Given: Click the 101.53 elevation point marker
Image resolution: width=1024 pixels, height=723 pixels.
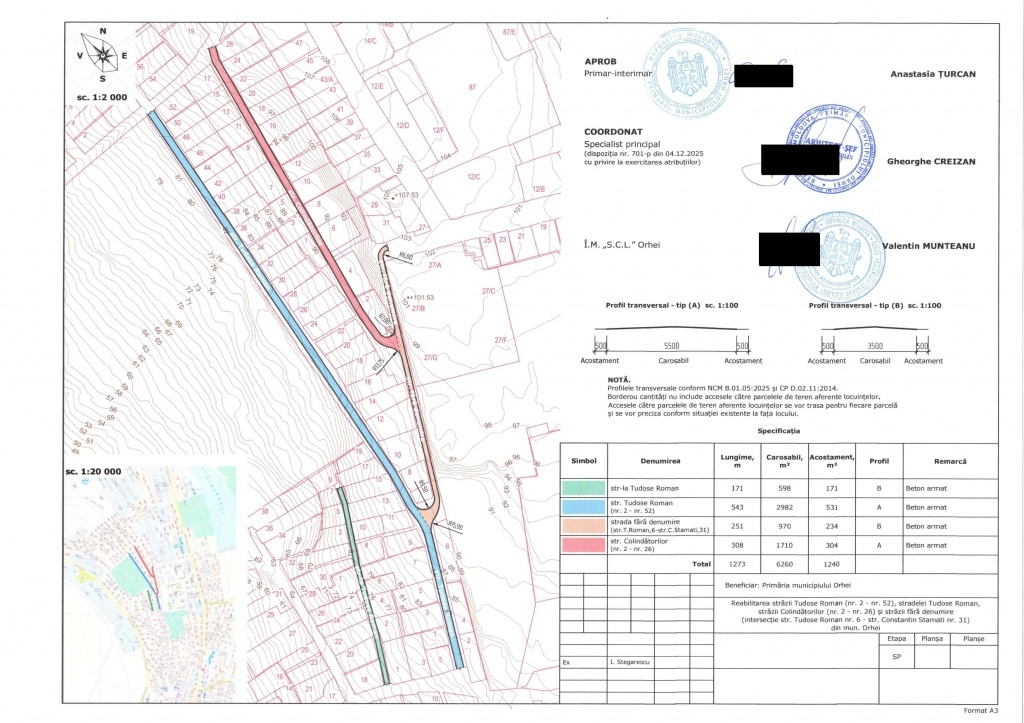Looking at the screenshot, I should 408,297.
